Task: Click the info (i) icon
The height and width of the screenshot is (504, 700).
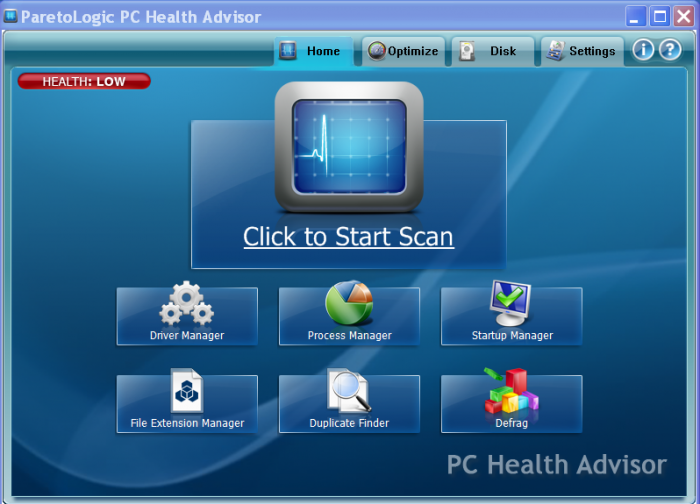Action: [643, 50]
